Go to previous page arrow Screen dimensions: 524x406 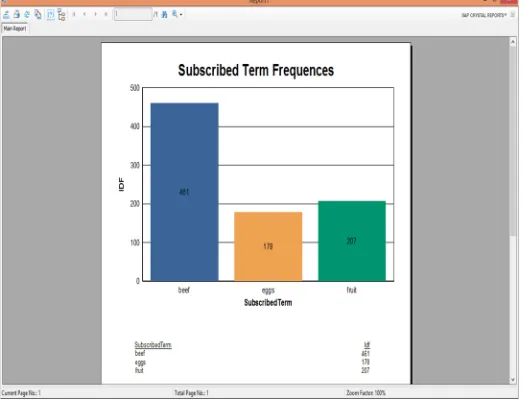[85, 14]
